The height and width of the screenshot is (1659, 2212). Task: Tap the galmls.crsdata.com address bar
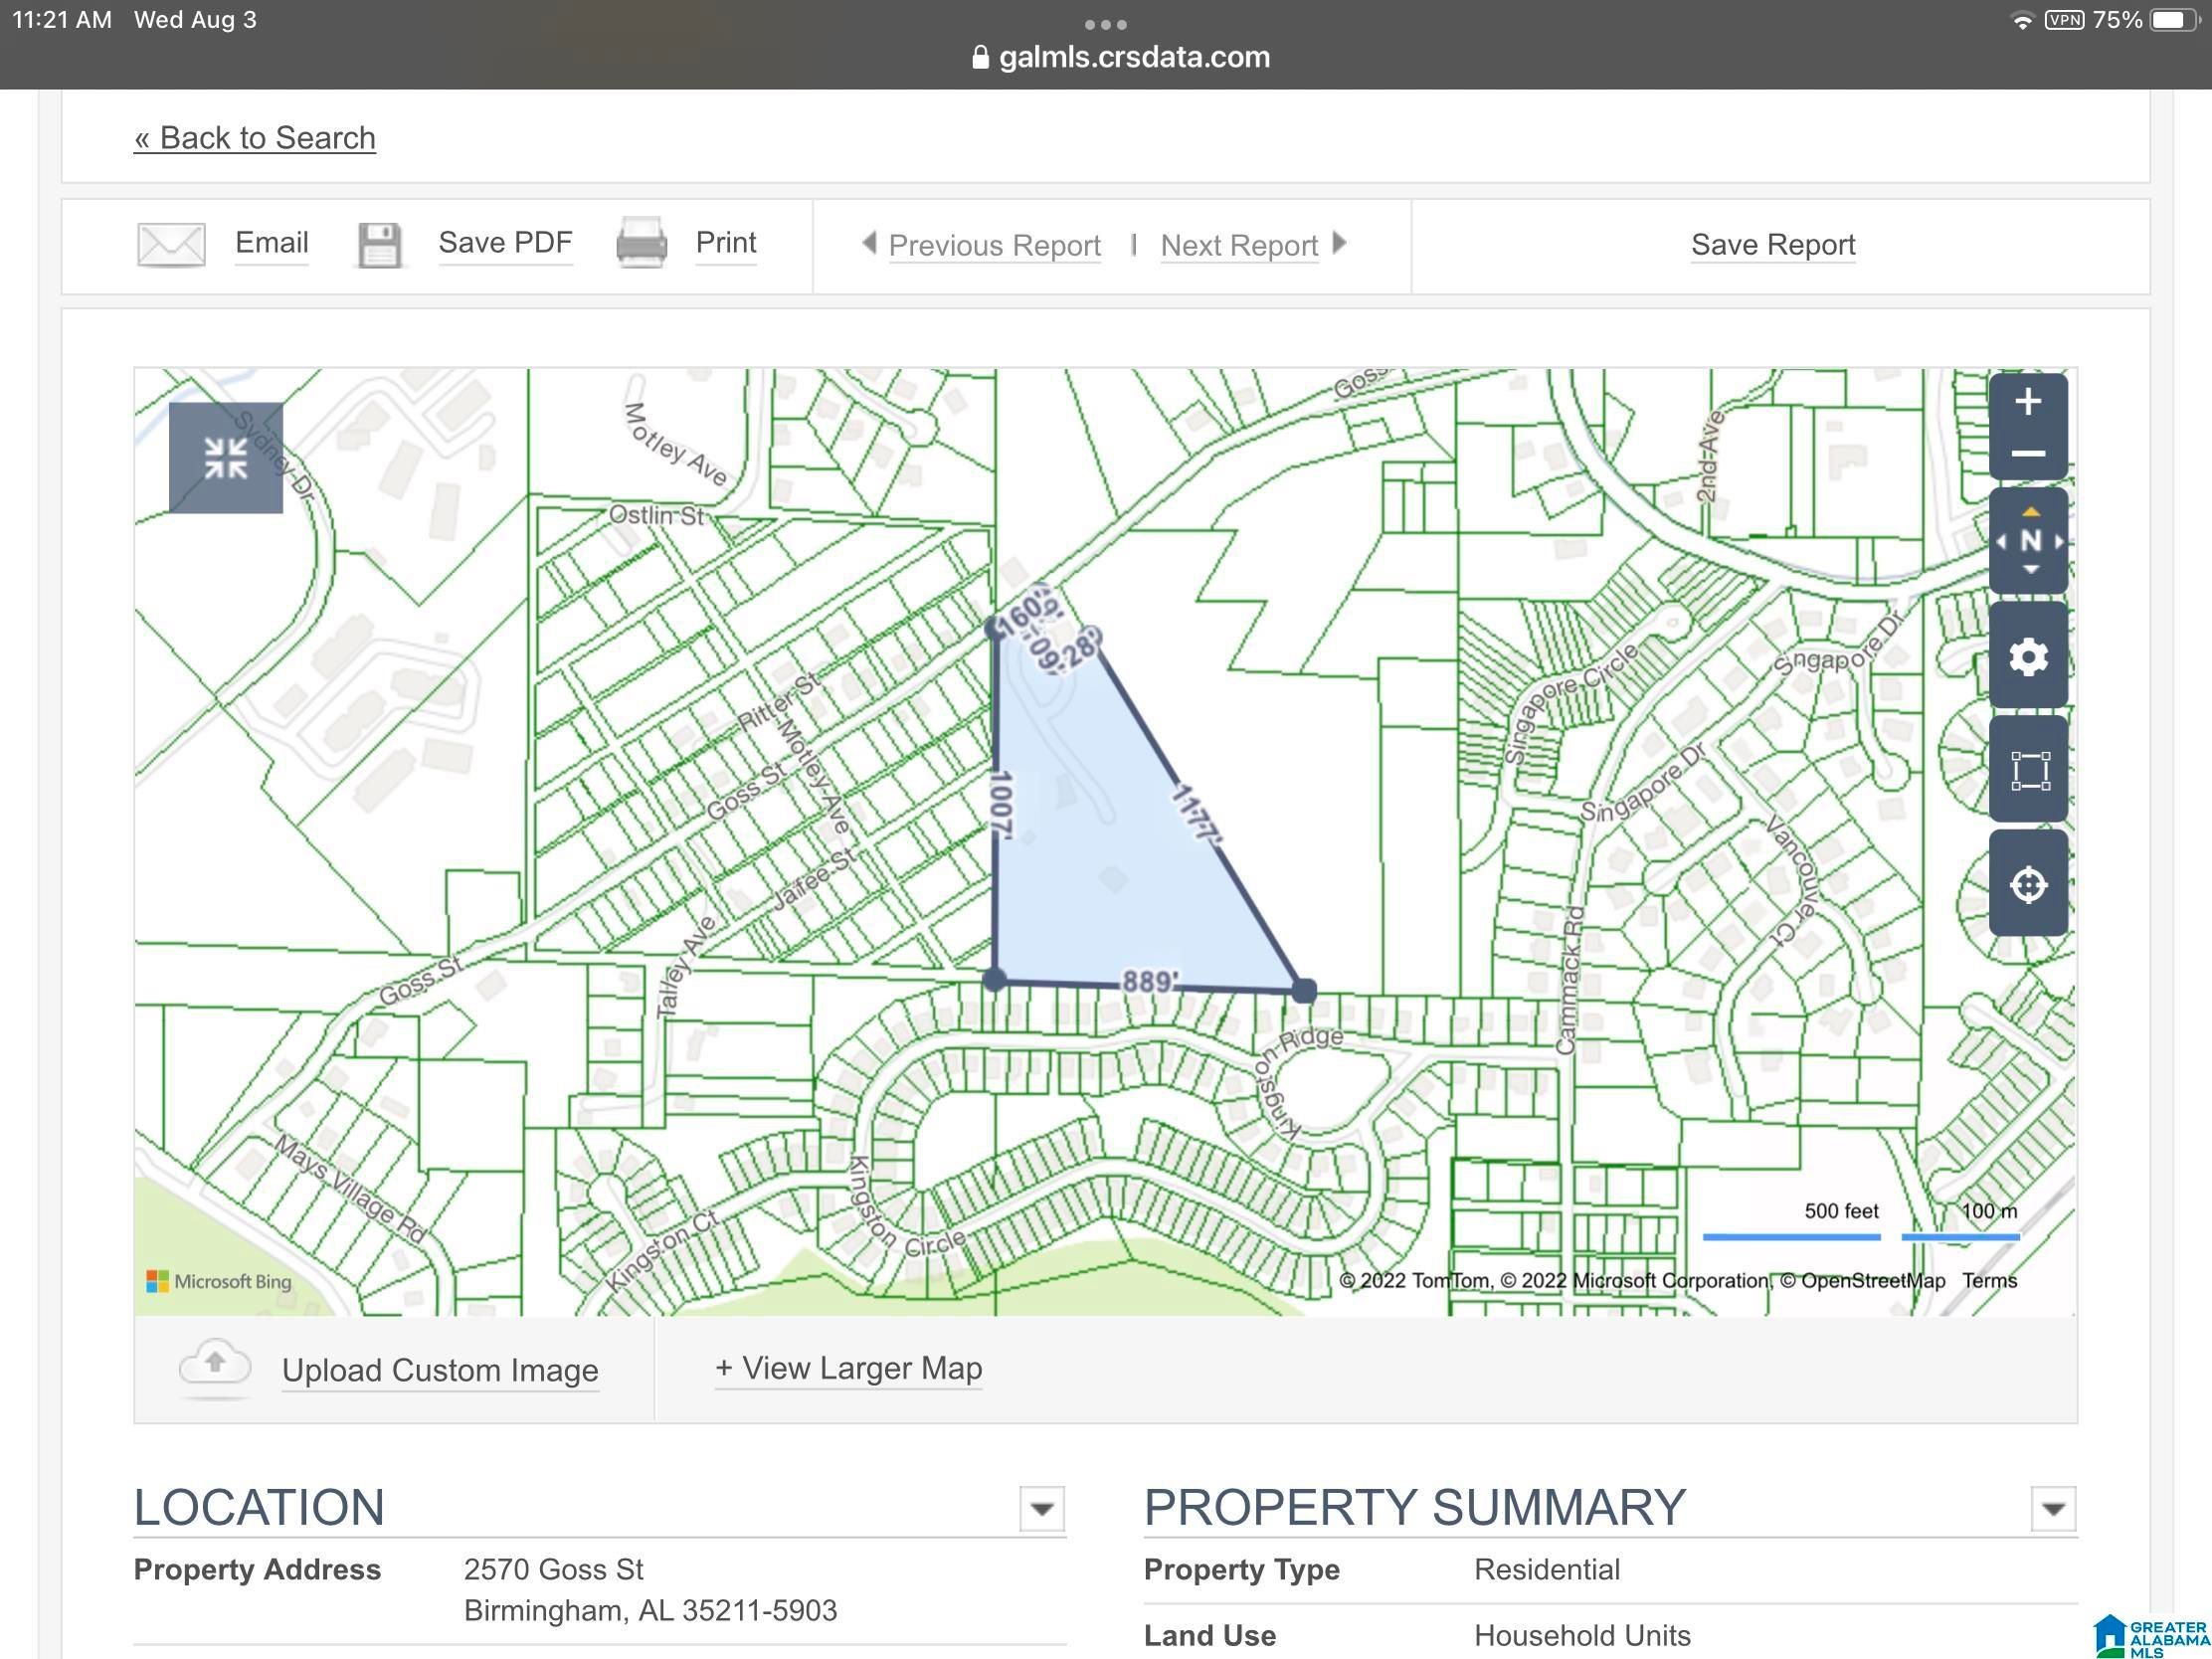click(1121, 57)
